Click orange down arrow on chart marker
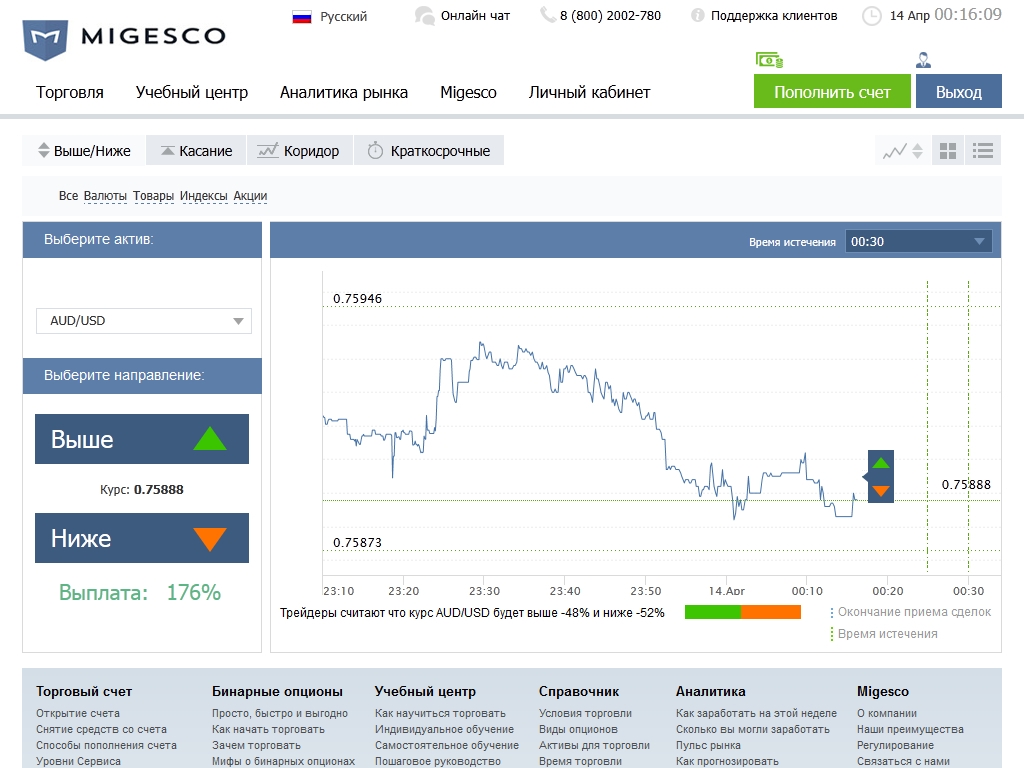The image size is (1024, 768). pyautogui.click(x=880, y=491)
